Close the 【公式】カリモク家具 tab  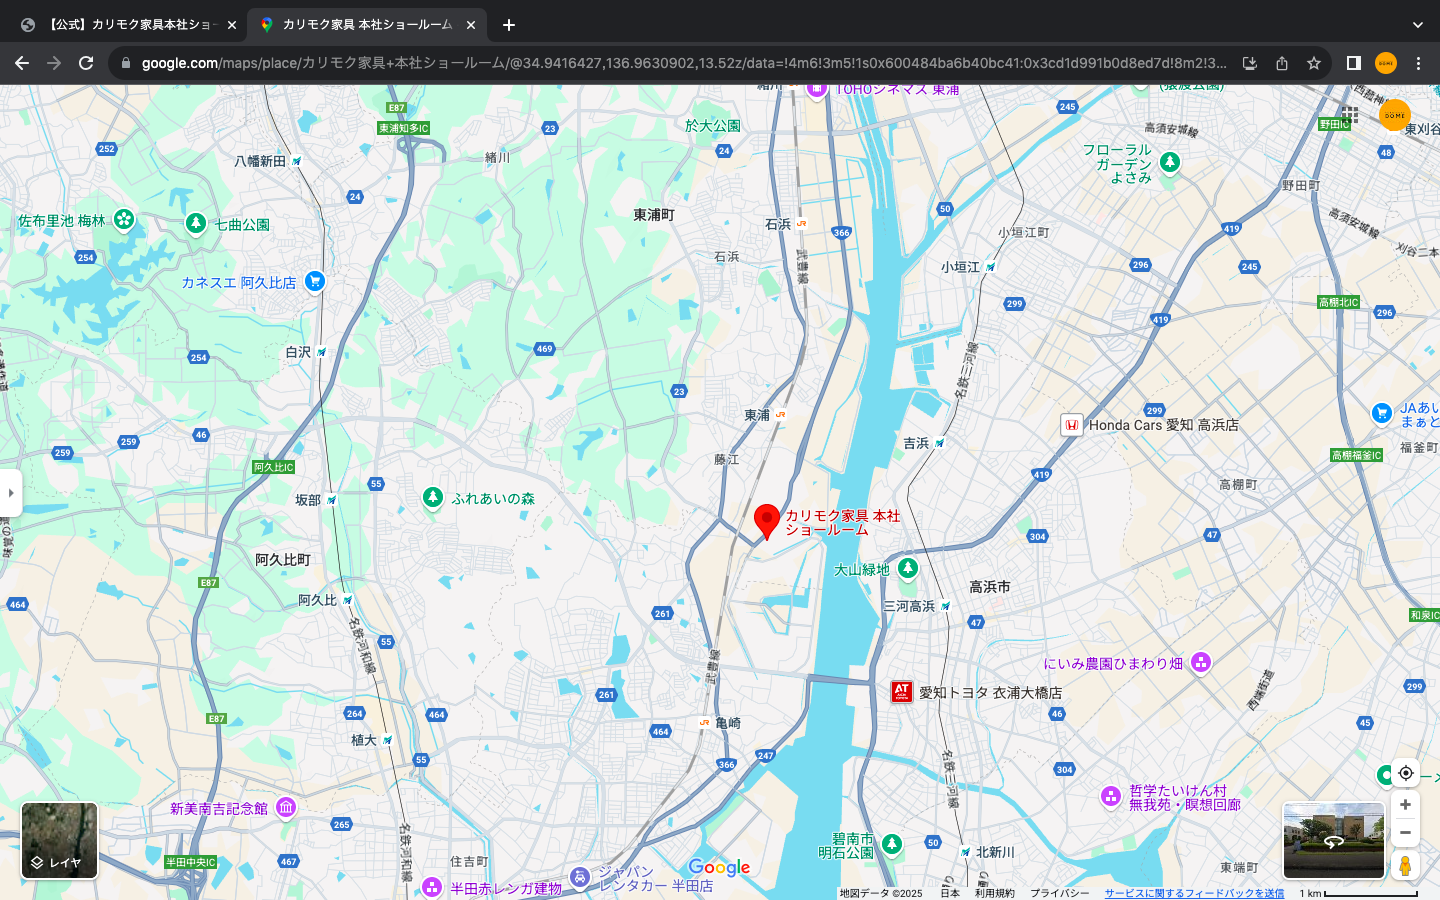tap(231, 25)
